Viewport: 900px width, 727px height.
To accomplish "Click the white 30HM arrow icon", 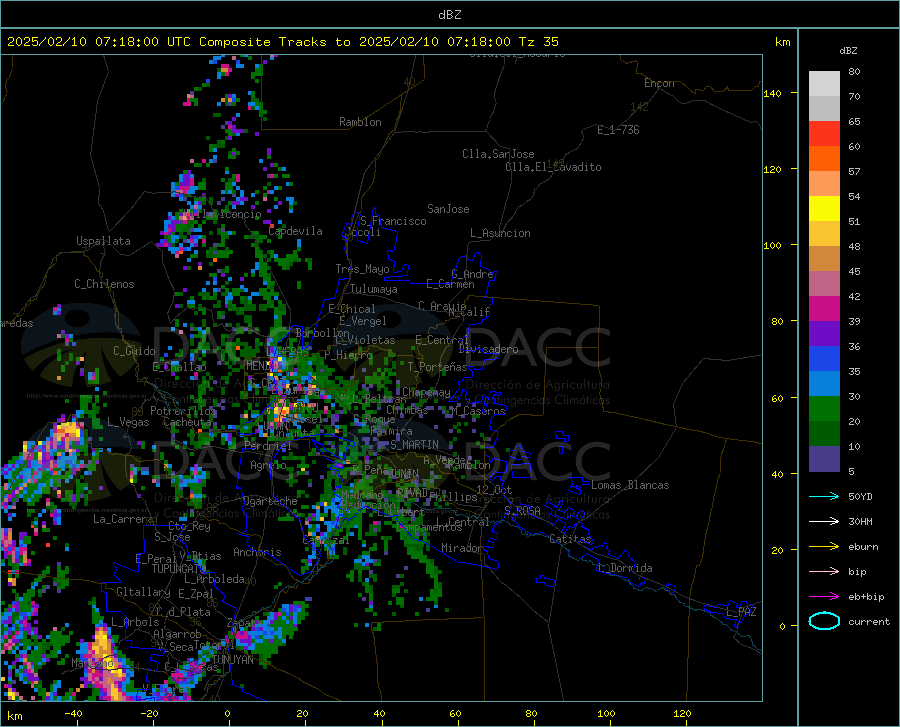I will (824, 522).
